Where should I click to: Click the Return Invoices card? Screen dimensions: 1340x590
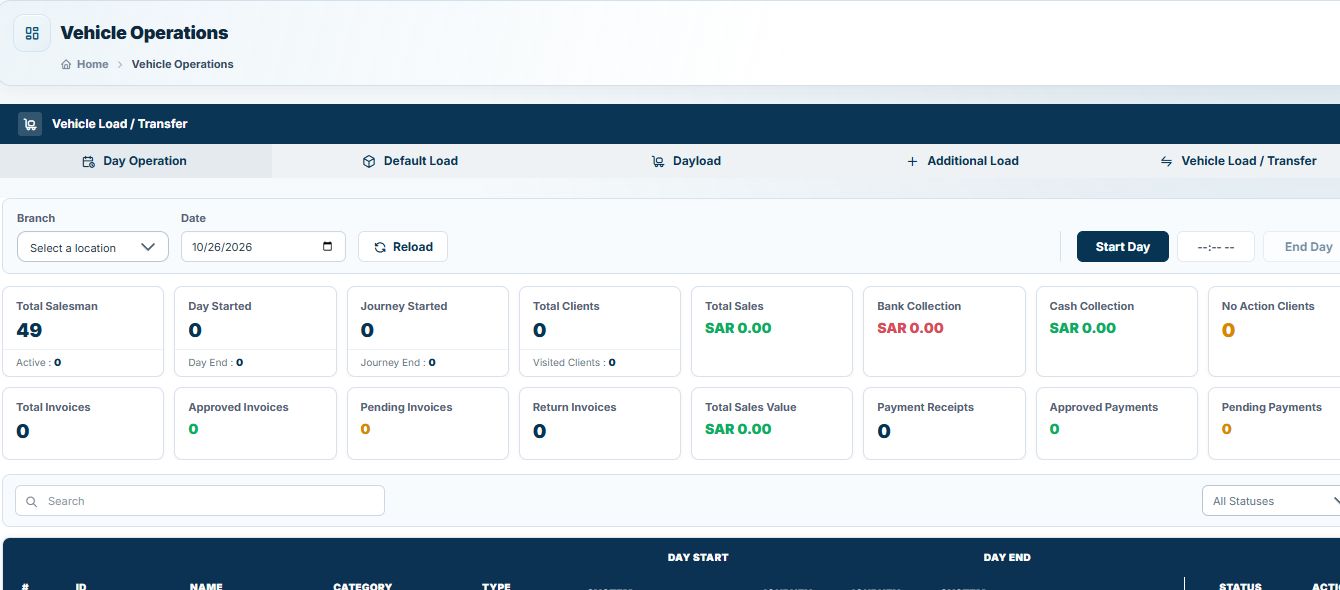[600, 424]
